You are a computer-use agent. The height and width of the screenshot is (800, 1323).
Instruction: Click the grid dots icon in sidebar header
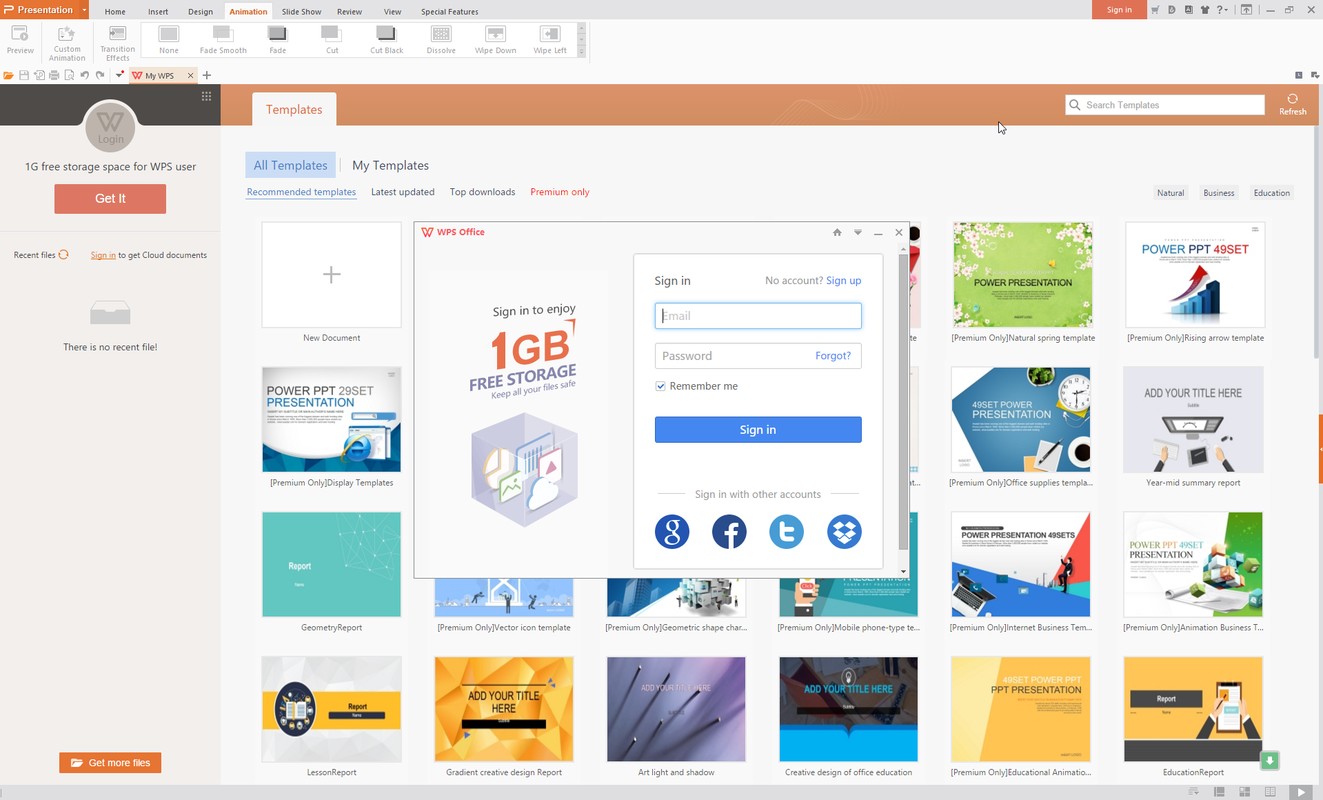pos(206,96)
